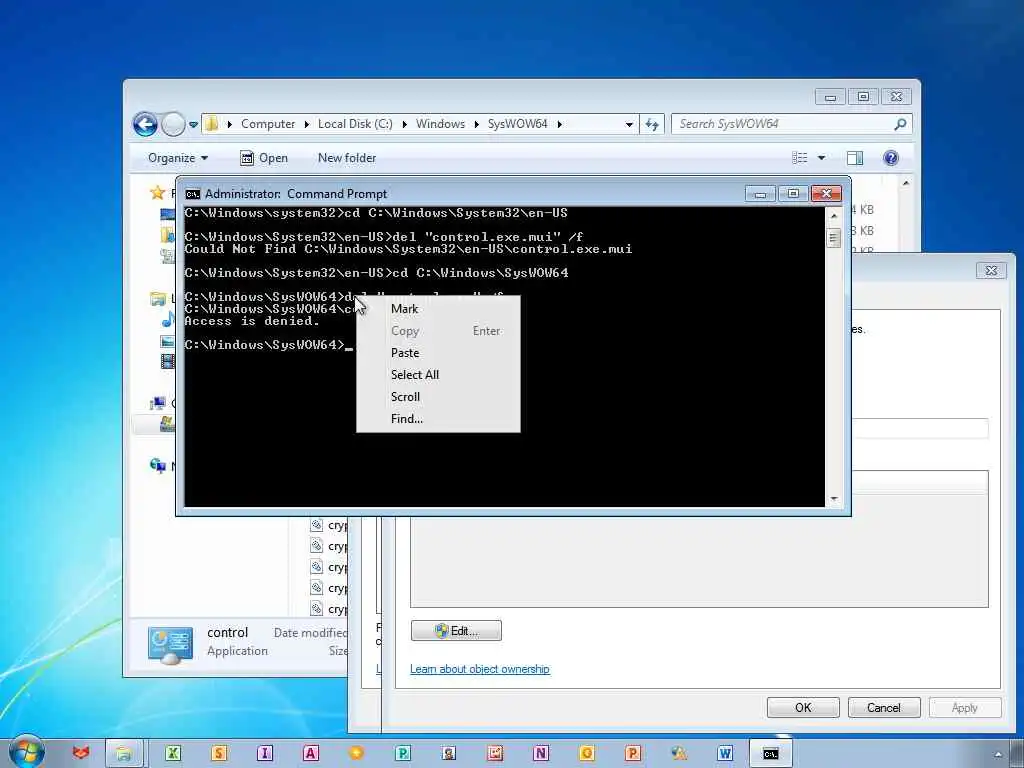Open the Learn about object ownership link
1024x768 pixels.
coord(479,669)
